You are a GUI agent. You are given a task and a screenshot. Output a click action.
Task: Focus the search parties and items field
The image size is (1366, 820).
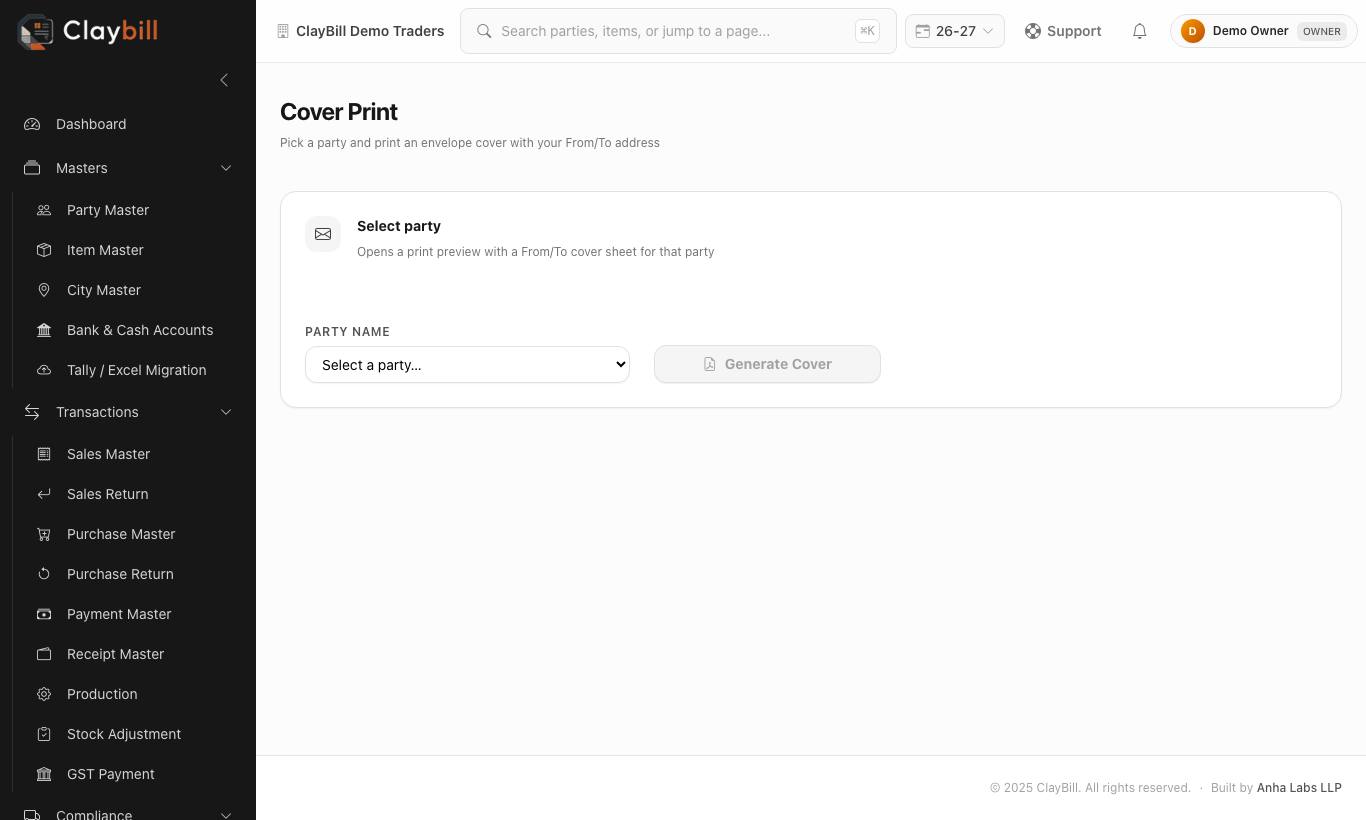coord(678,31)
